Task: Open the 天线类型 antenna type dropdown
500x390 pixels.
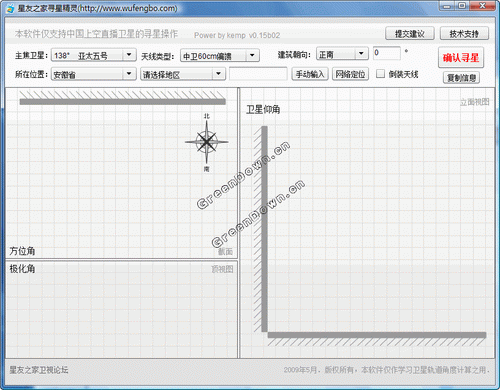Action: (220, 56)
